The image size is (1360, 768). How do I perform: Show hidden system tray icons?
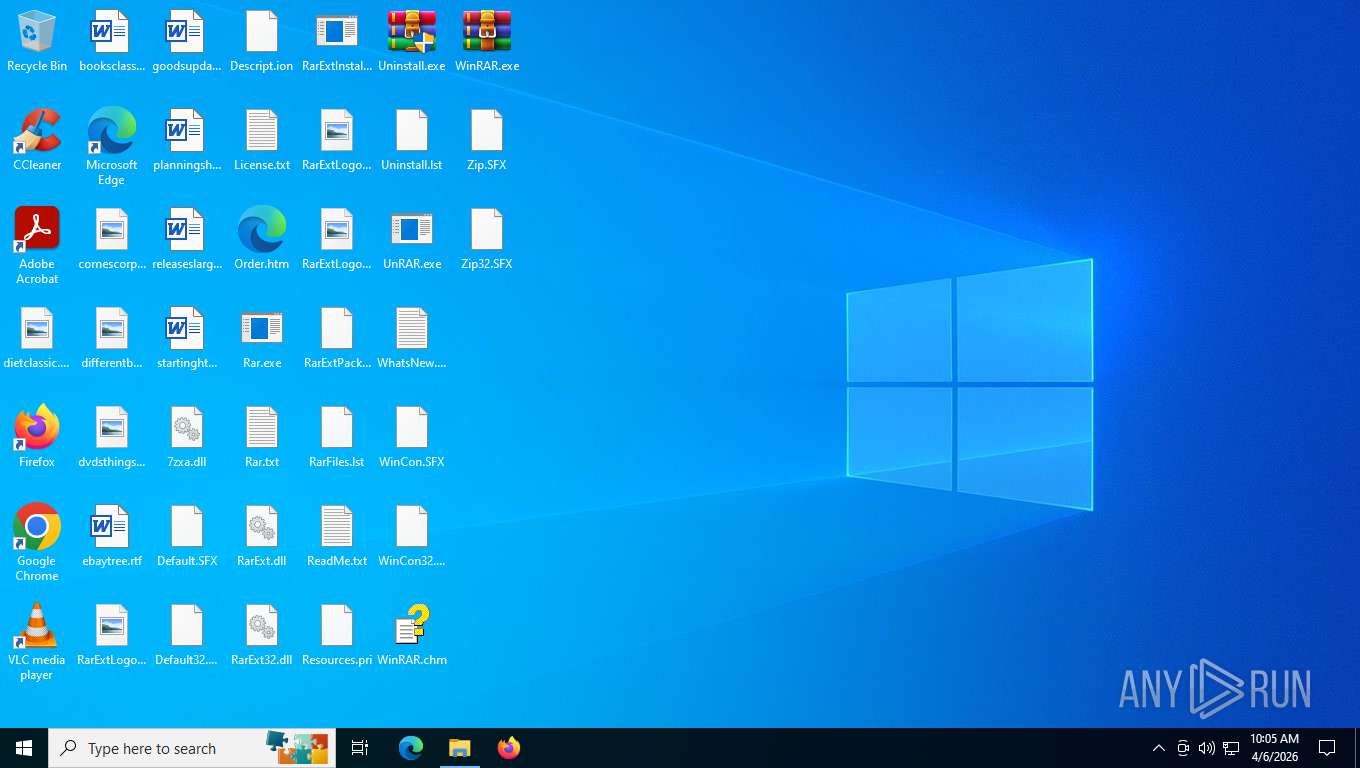pyautogui.click(x=1159, y=748)
